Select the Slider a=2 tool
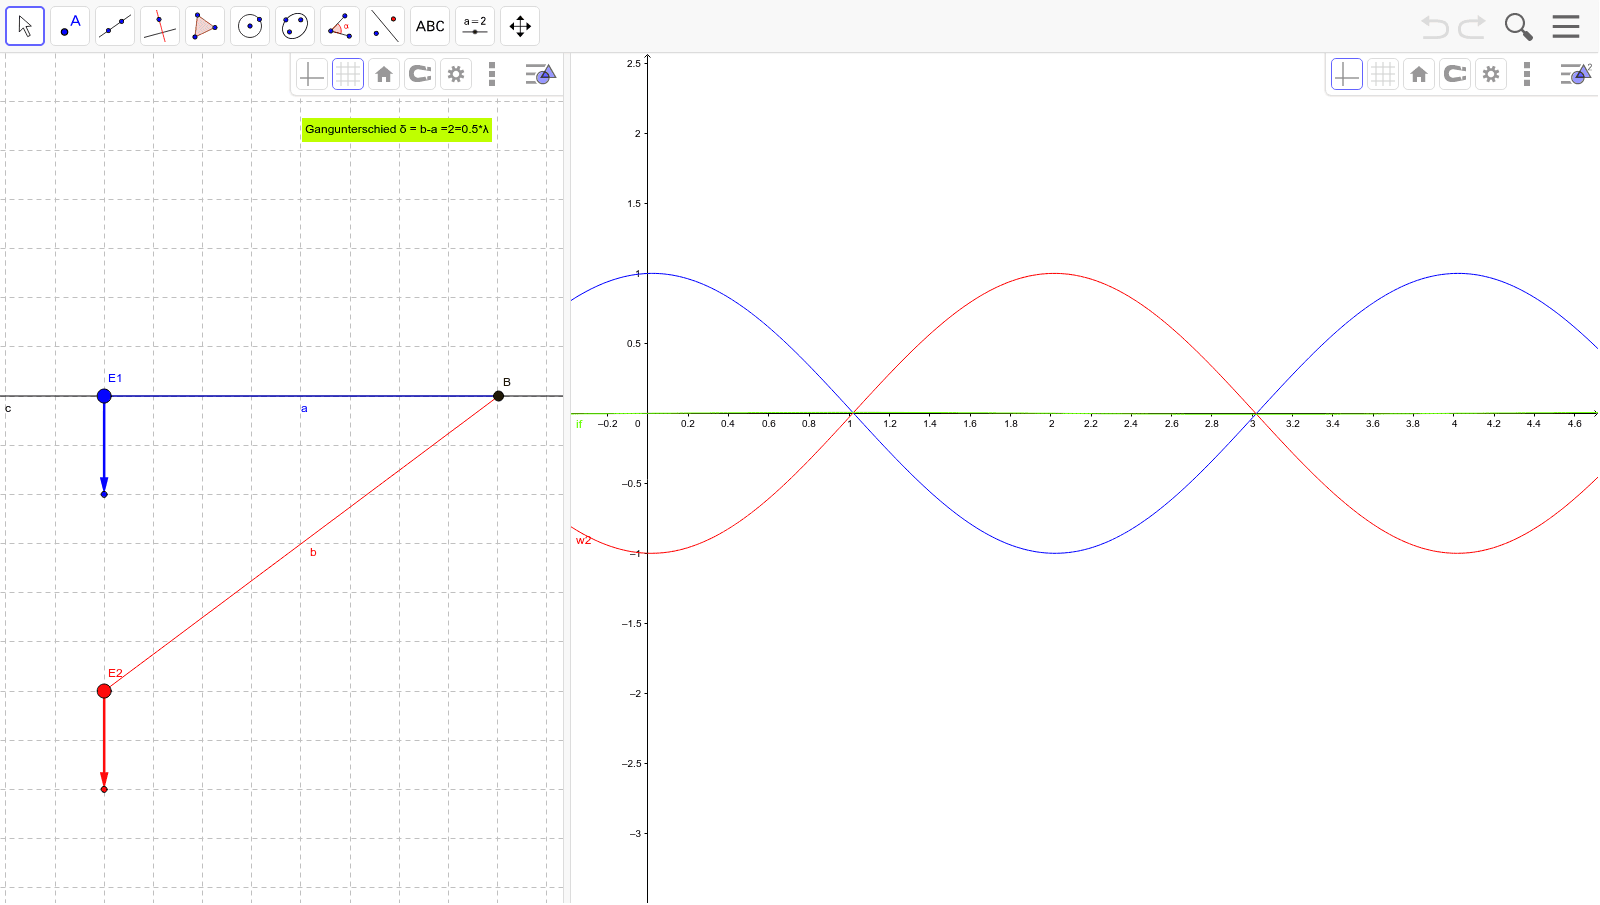Image resolution: width=1600 pixels, height=905 pixels. [x=475, y=26]
